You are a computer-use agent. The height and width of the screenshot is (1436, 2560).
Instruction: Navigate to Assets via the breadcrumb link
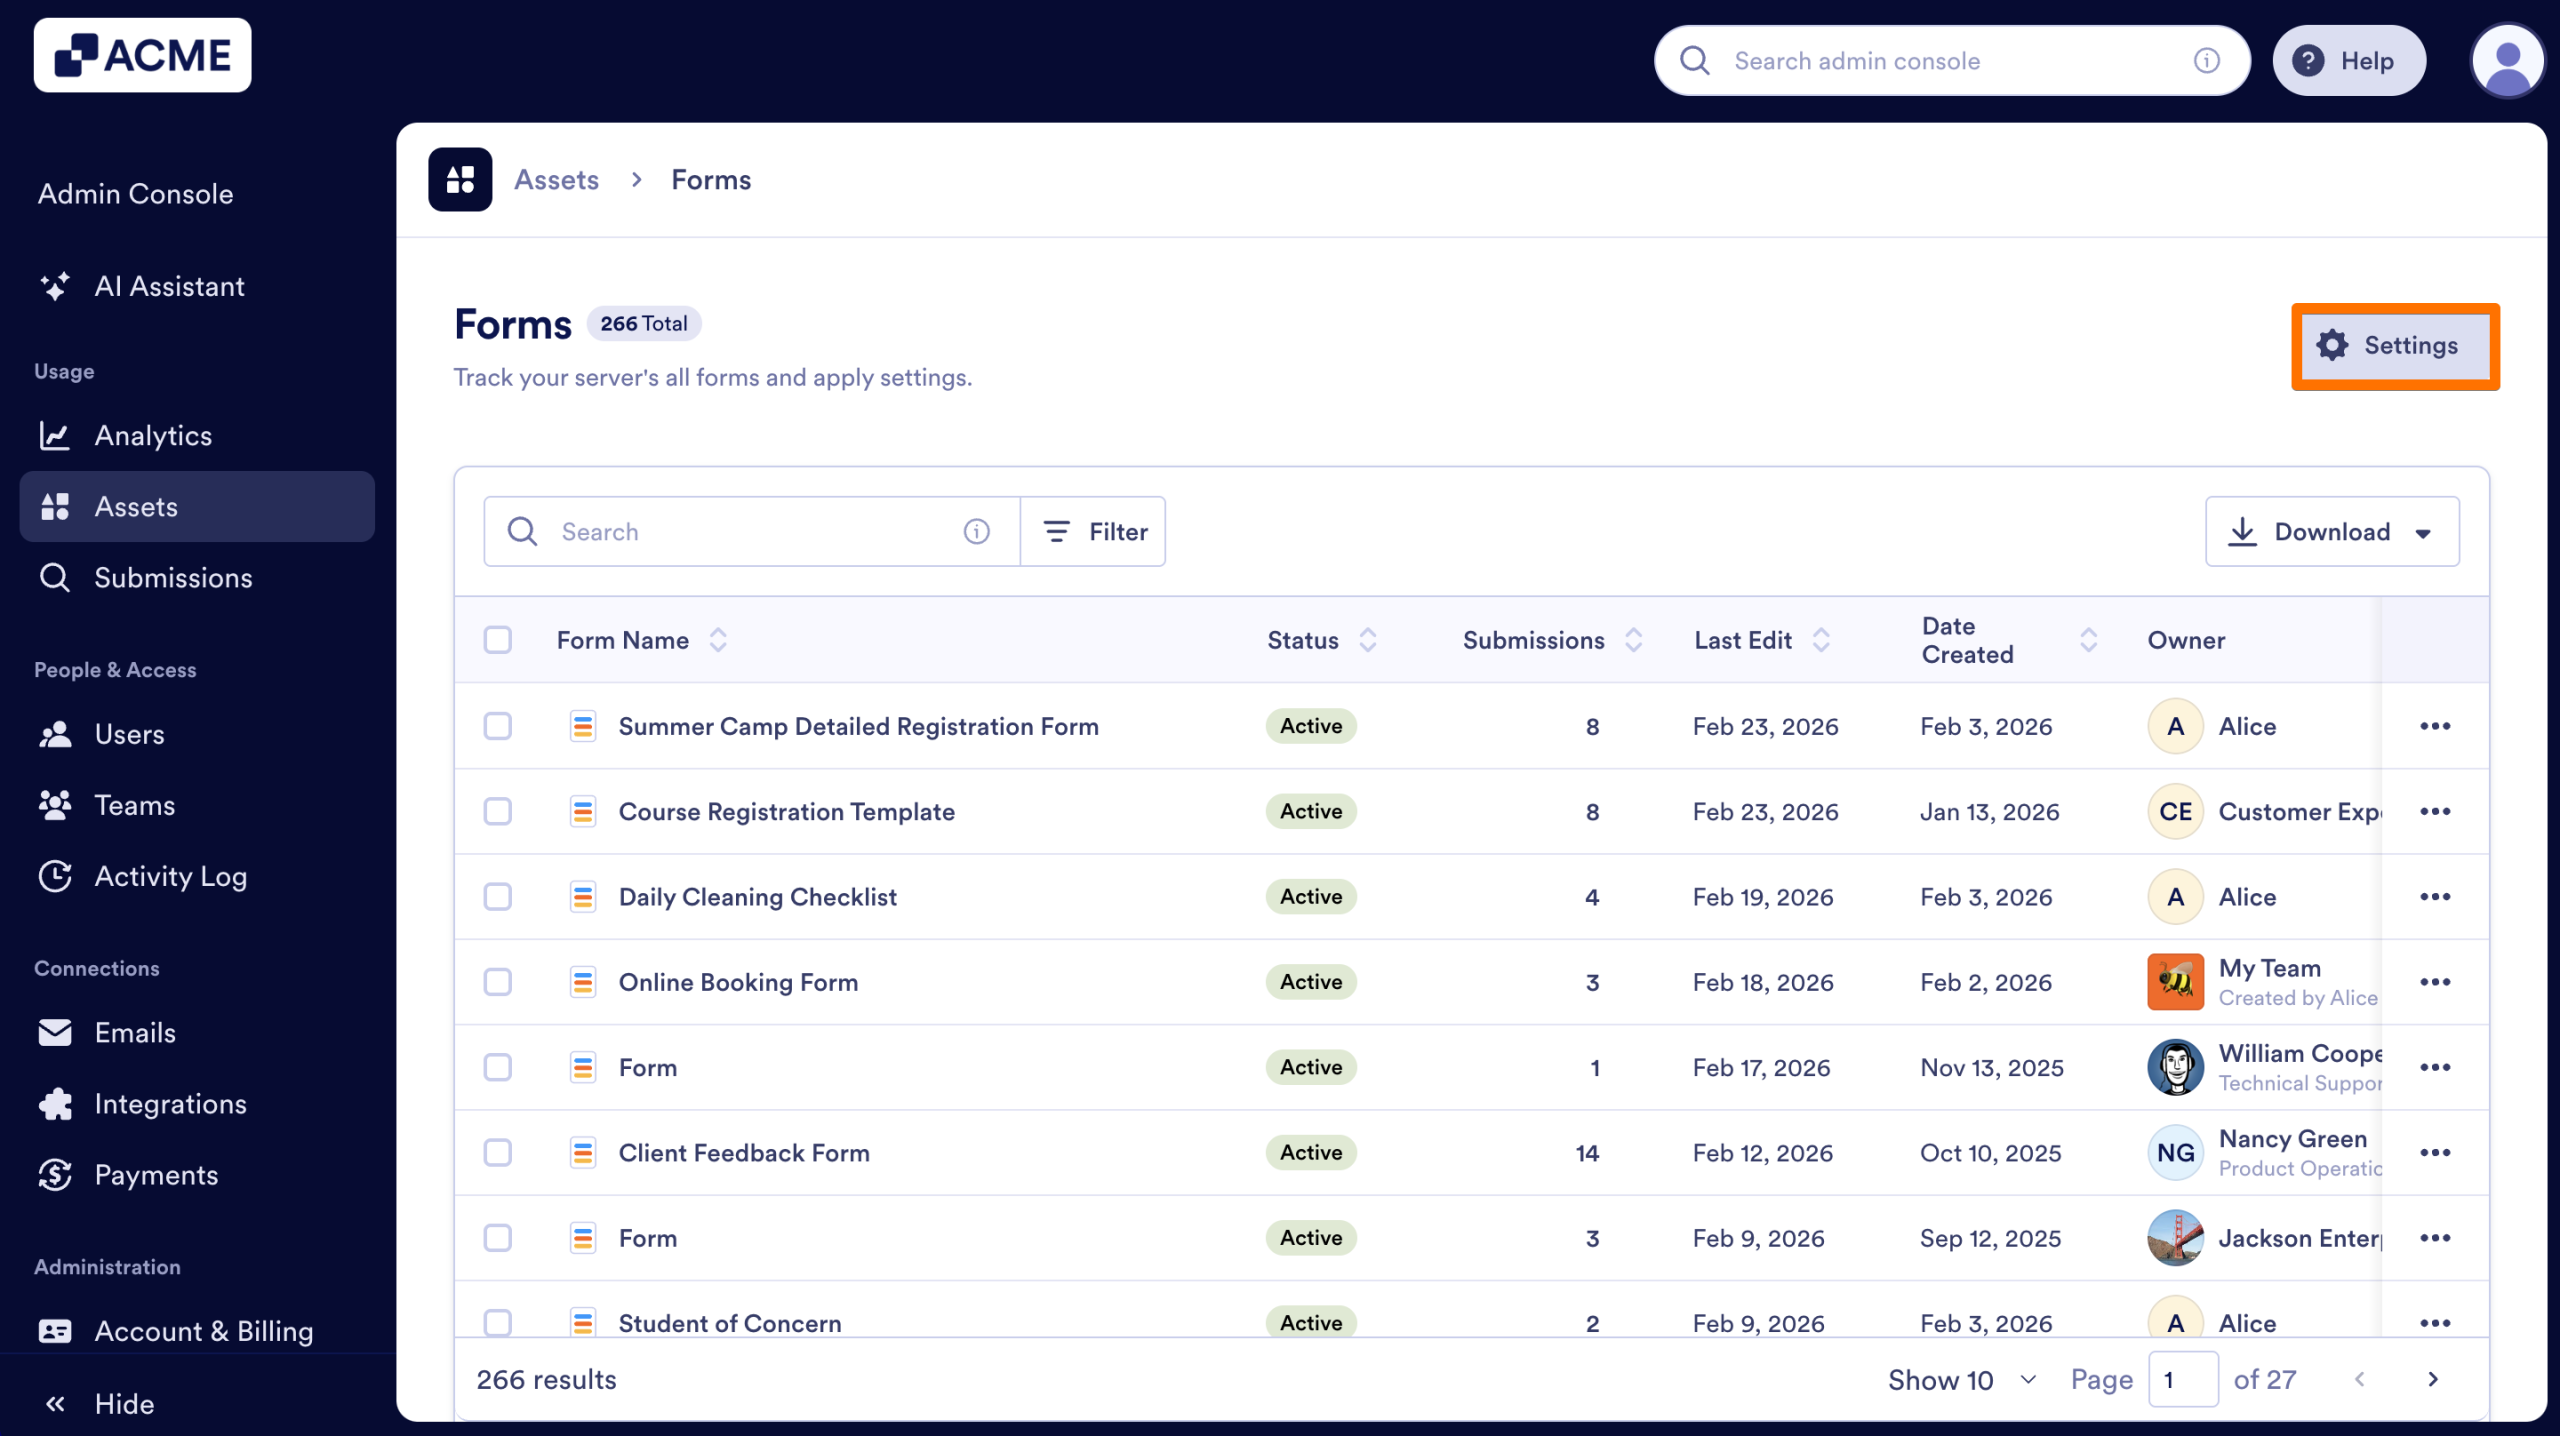pos(556,179)
